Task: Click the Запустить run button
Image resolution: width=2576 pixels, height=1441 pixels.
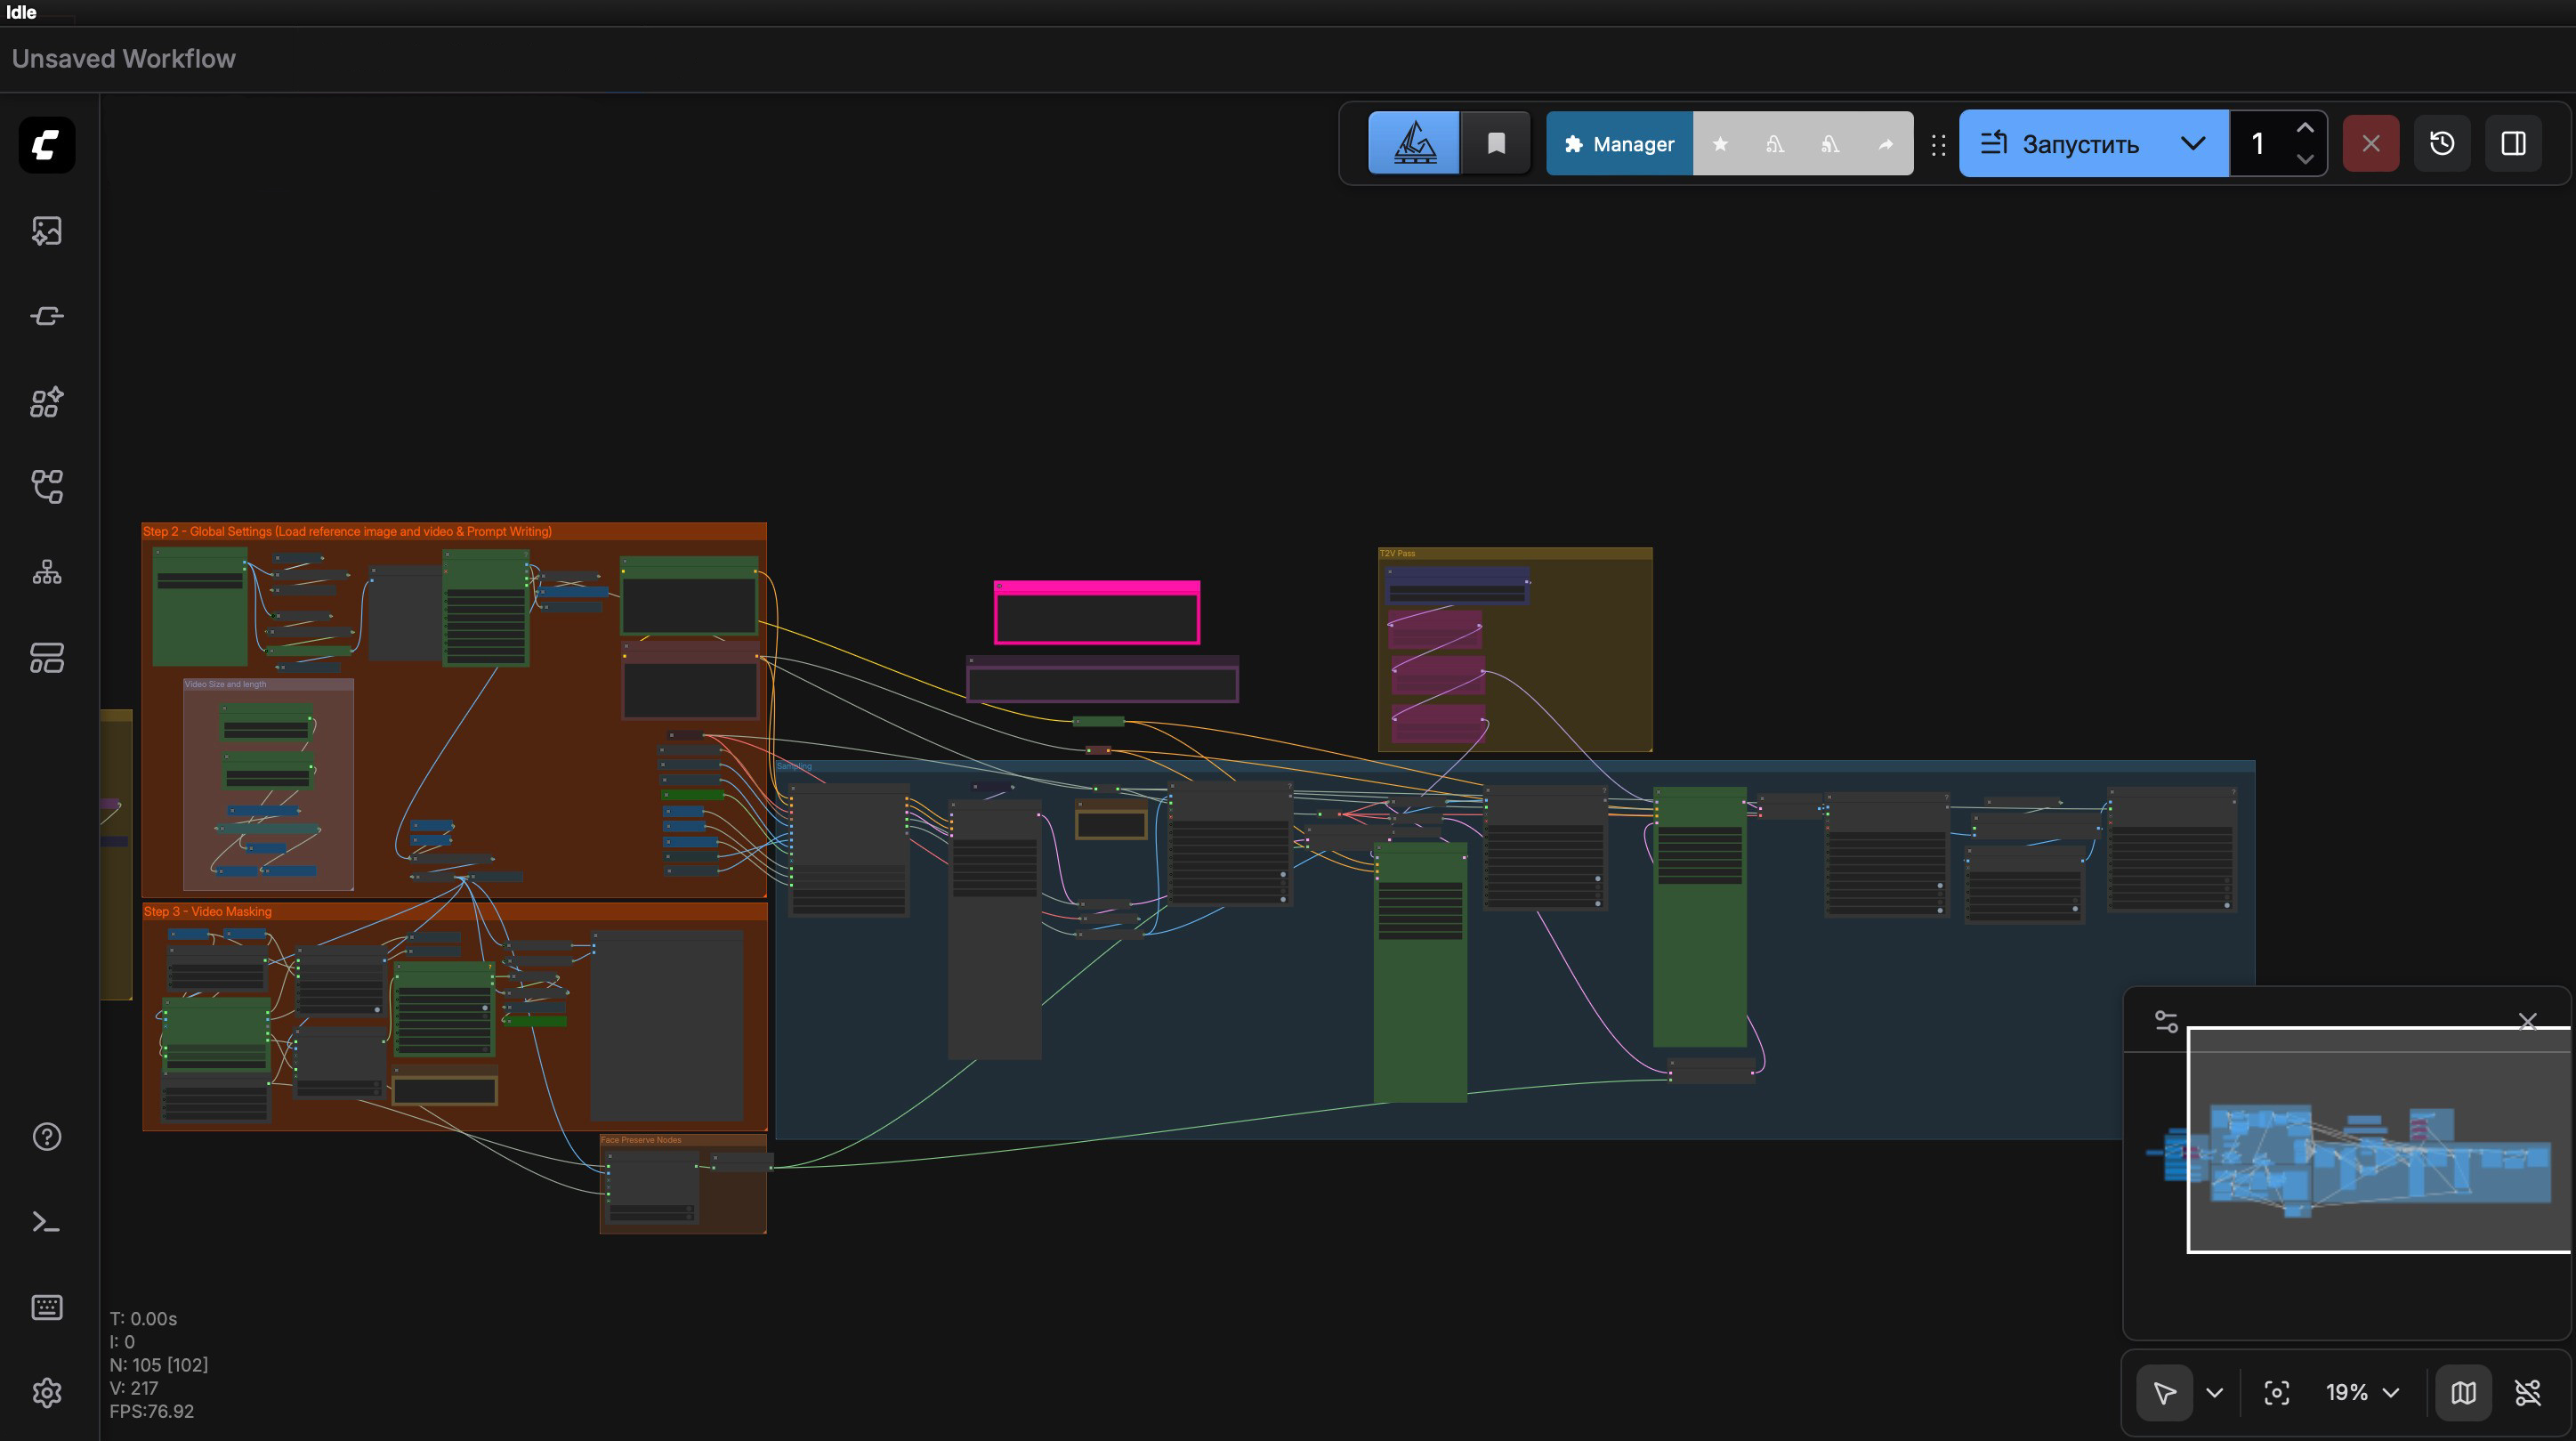Action: (x=2062, y=143)
